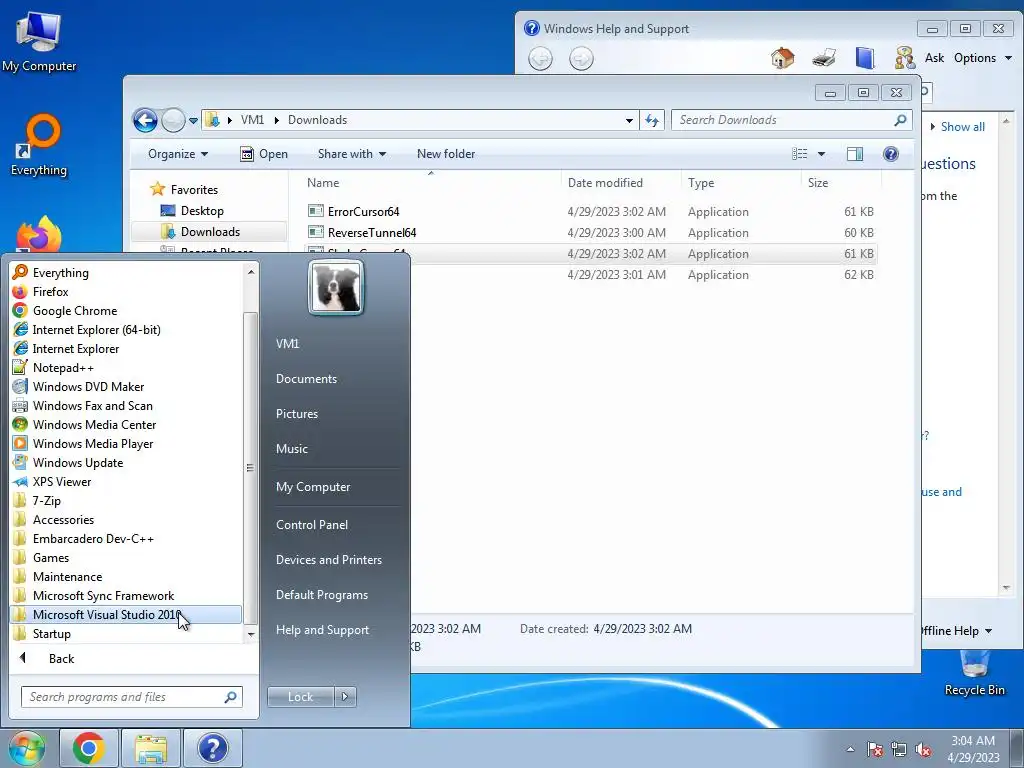Click the Chrome icon on the taskbar
1024x768 pixels.
(x=89, y=748)
